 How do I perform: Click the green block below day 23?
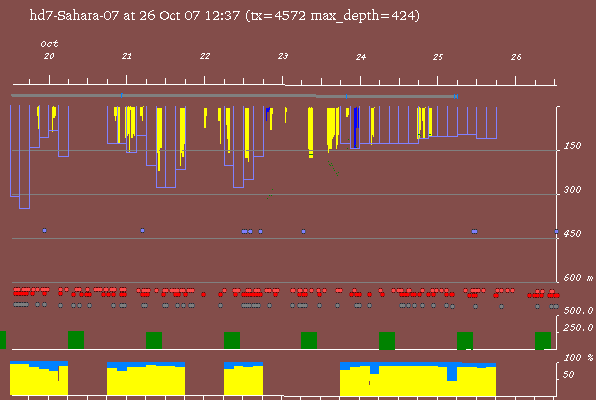coord(309,340)
